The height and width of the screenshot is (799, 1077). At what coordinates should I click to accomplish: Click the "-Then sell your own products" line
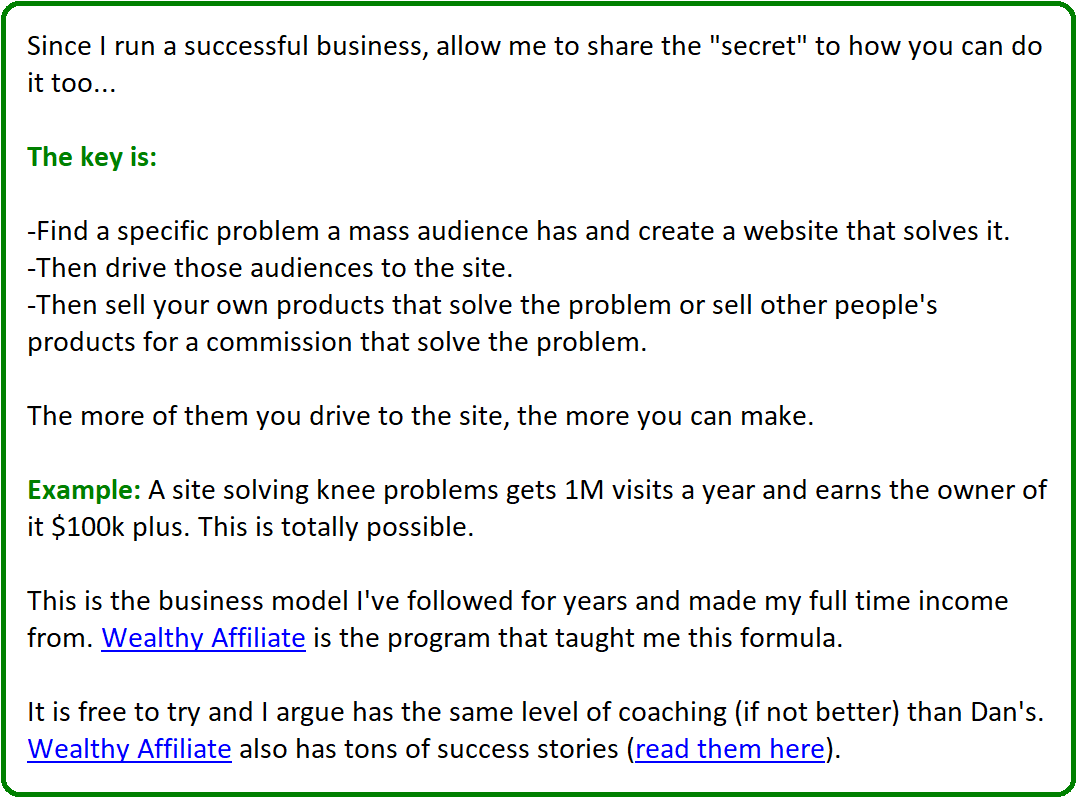(x=482, y=305)
